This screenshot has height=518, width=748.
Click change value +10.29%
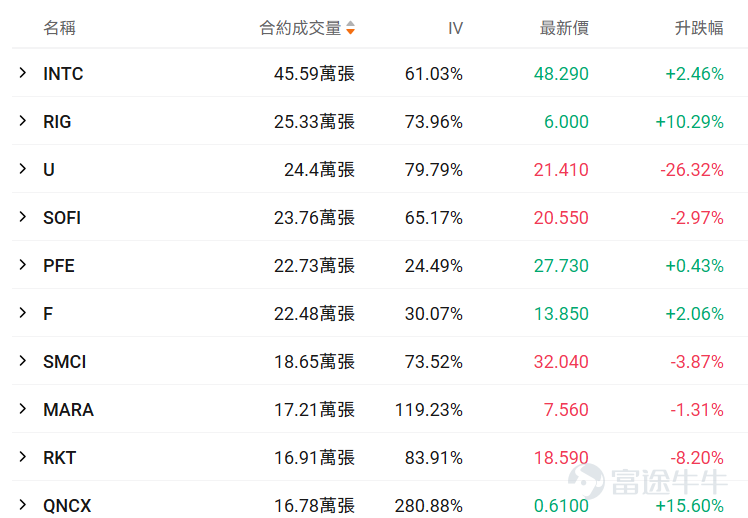(690, 122)
